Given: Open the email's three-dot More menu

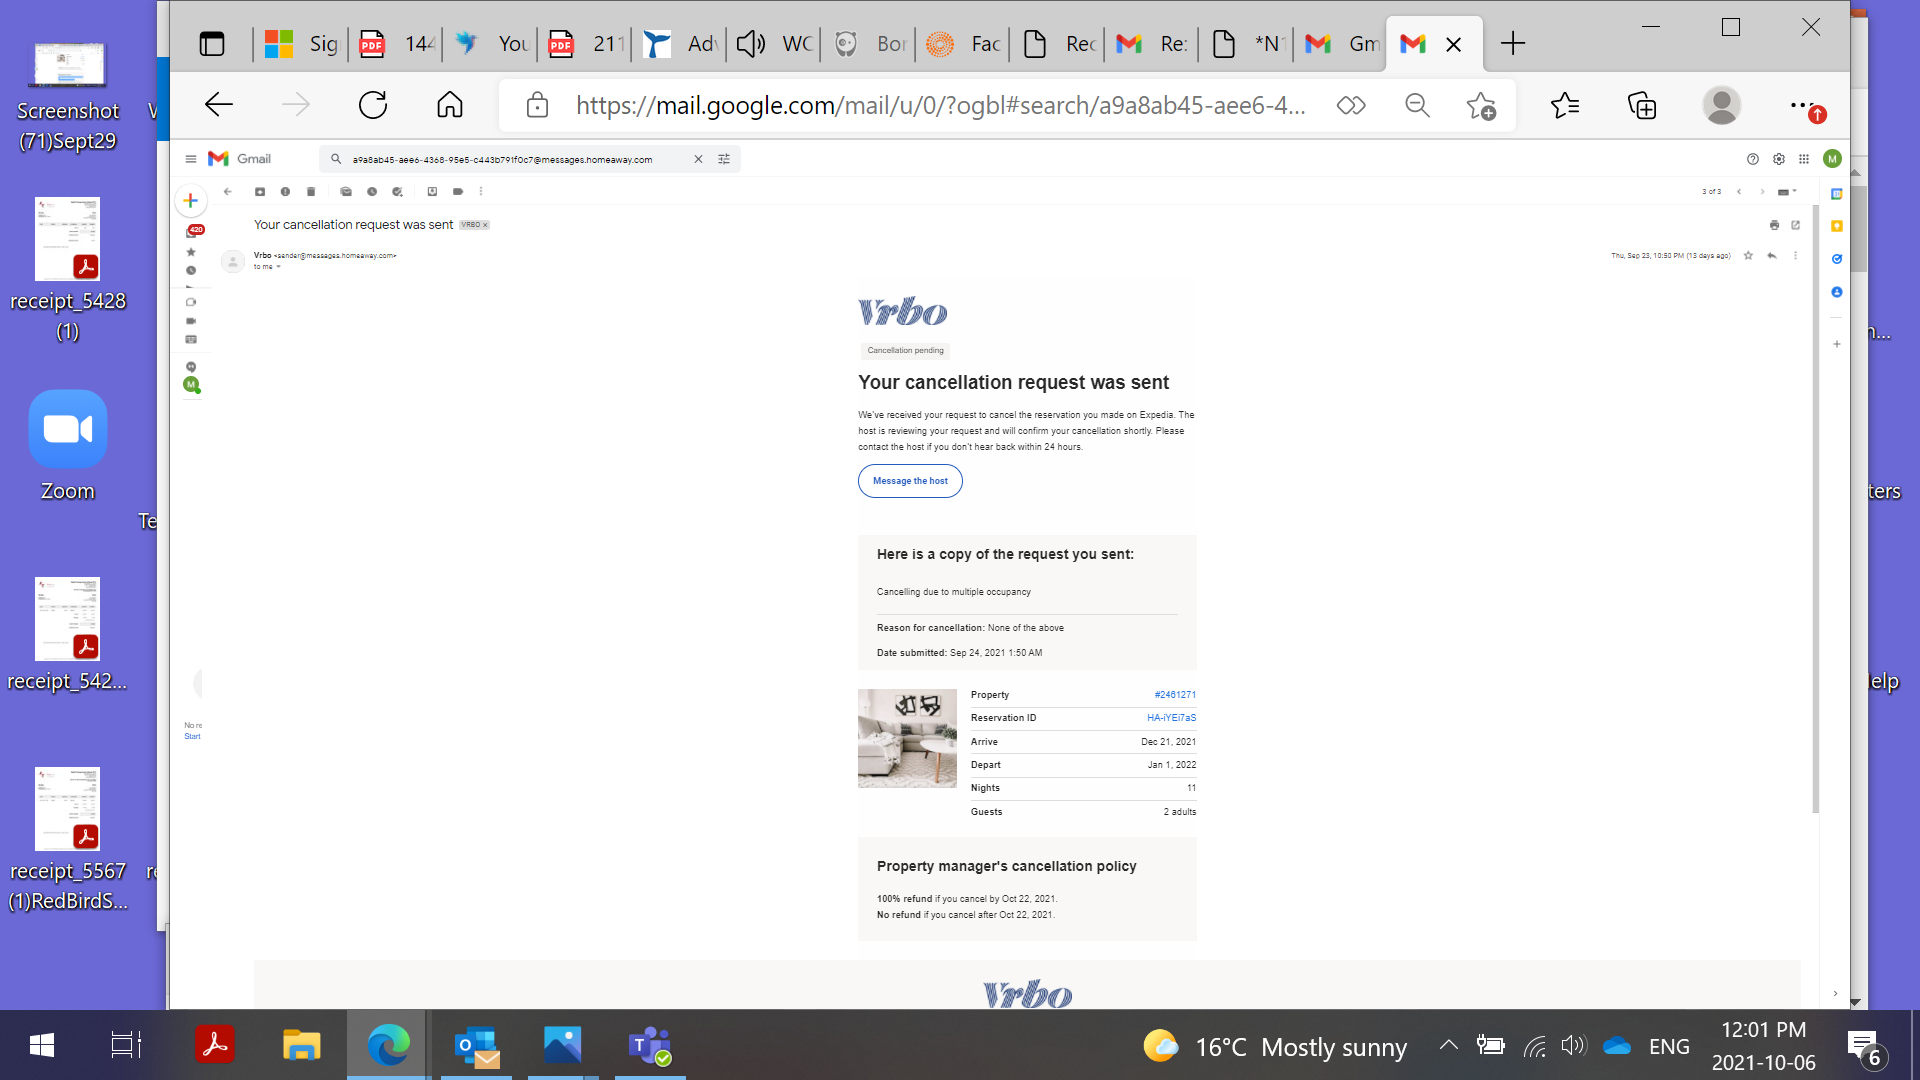Looking at the screenshot, I should tap(1796, 256).
